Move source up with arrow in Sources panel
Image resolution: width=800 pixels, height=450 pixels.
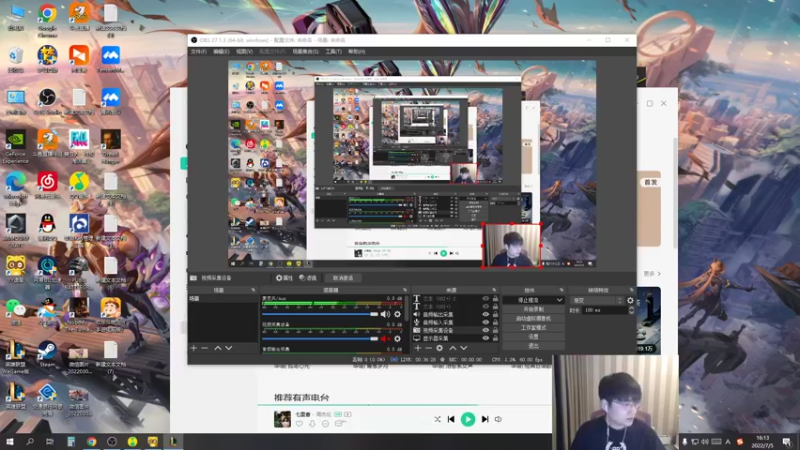click(x=453, y=348)
